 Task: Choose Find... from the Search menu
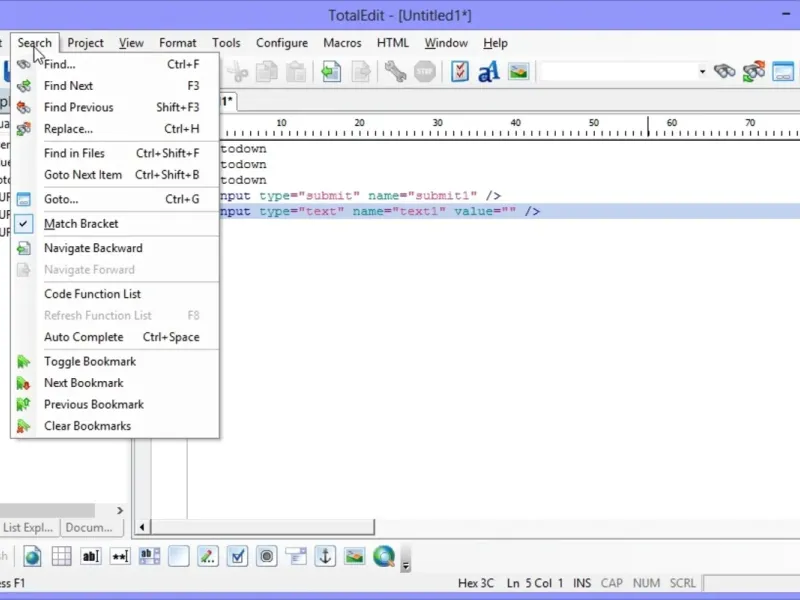pos(115,64)
